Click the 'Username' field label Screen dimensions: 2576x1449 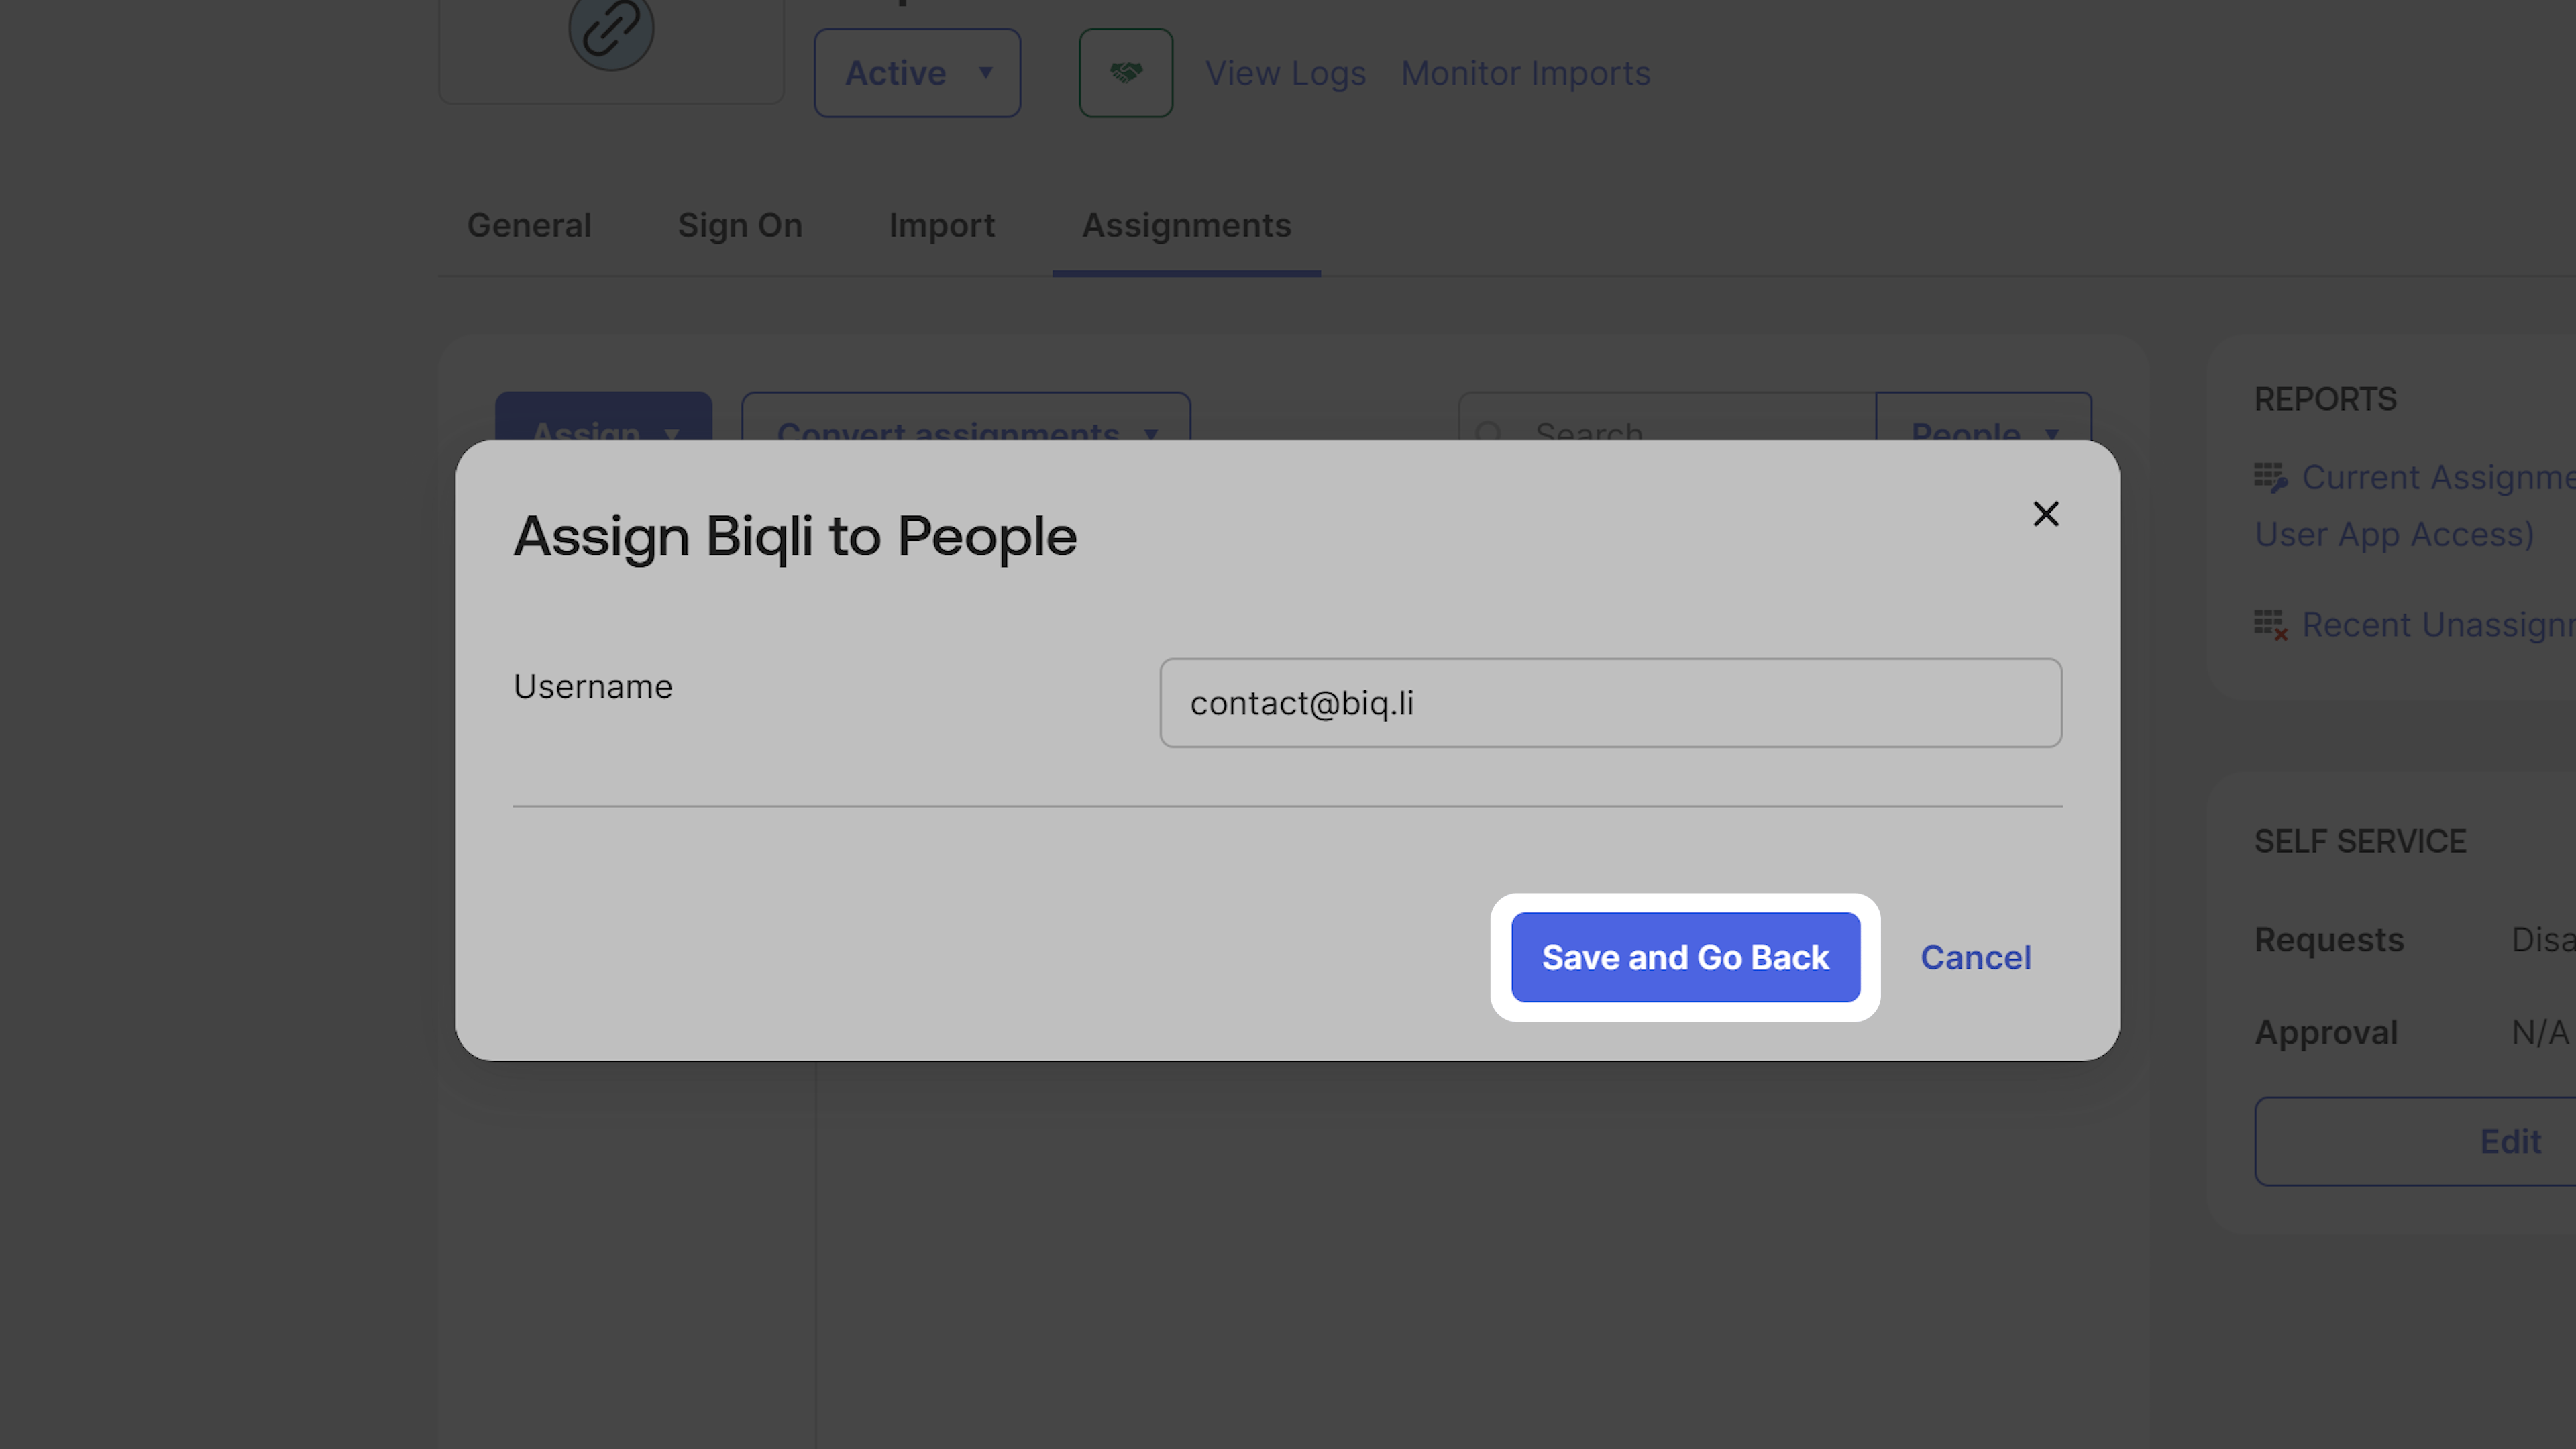[593, 687]
